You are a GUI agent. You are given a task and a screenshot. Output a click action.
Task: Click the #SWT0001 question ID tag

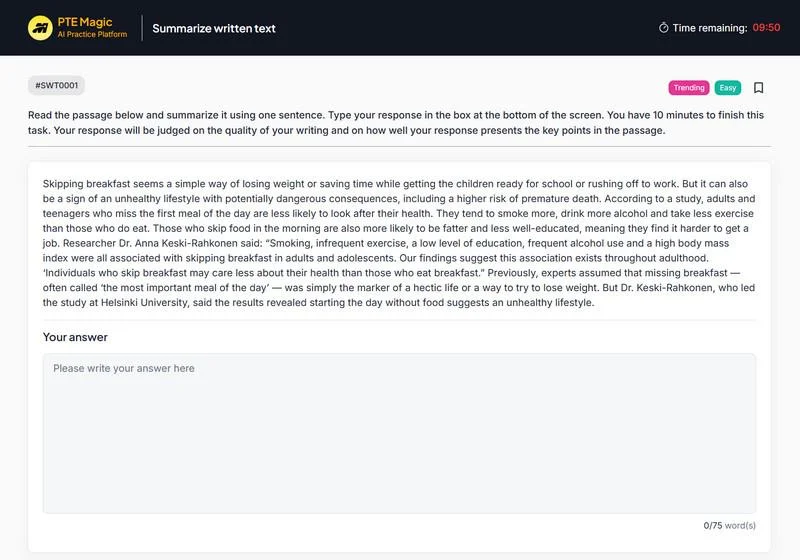56,86
